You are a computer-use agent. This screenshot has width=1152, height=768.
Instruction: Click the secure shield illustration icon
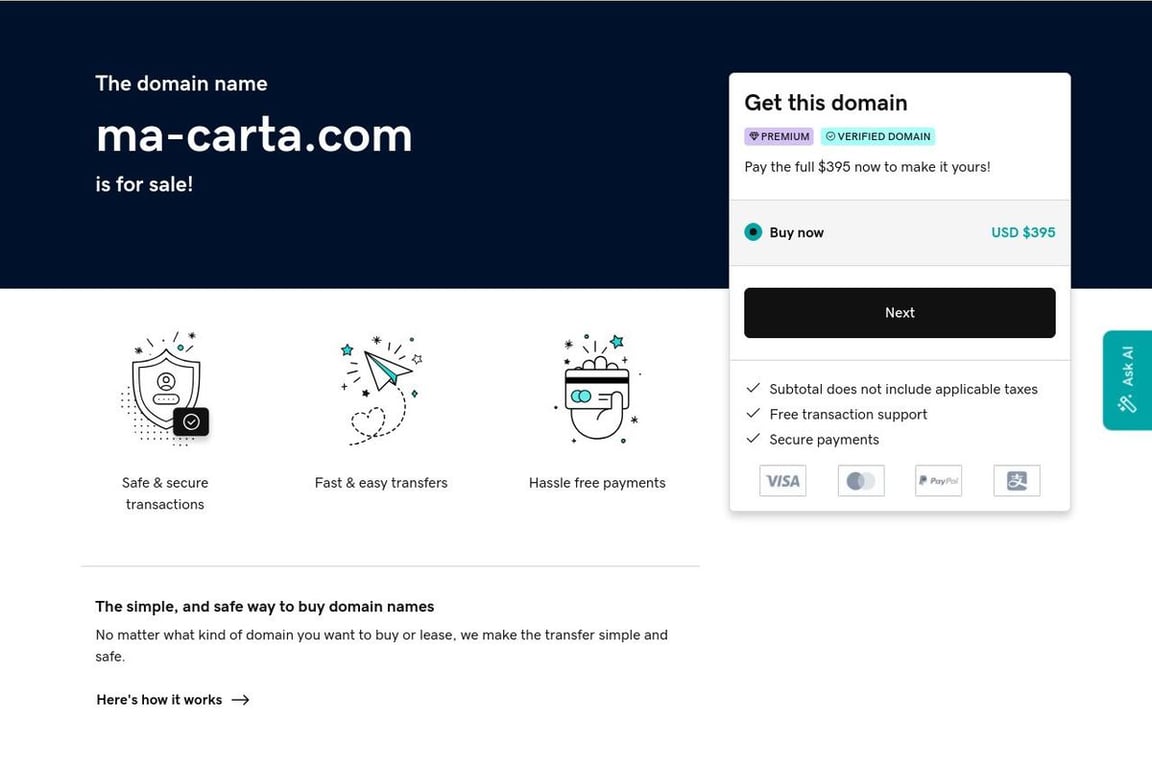[166, 388]
